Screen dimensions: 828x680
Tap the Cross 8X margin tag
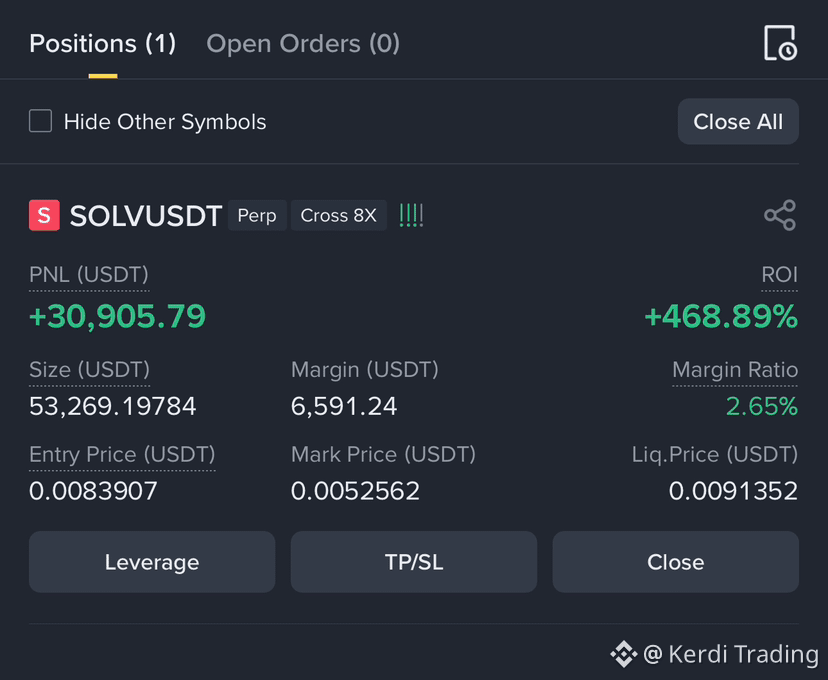pos(338,215)
